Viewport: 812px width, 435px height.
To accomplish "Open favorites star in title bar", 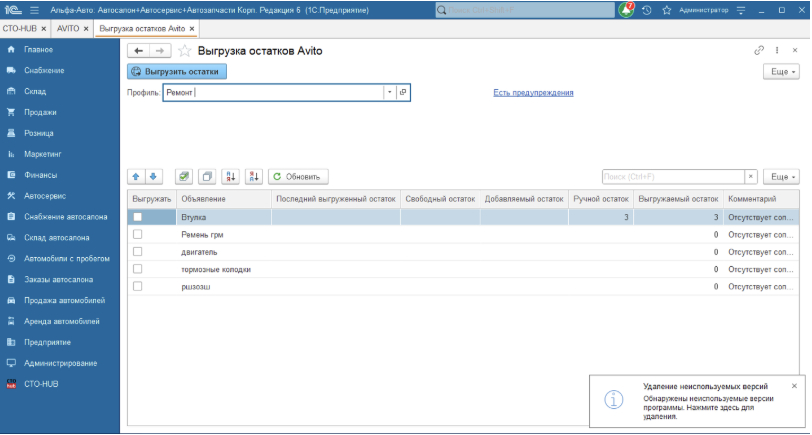I will 667,10.
